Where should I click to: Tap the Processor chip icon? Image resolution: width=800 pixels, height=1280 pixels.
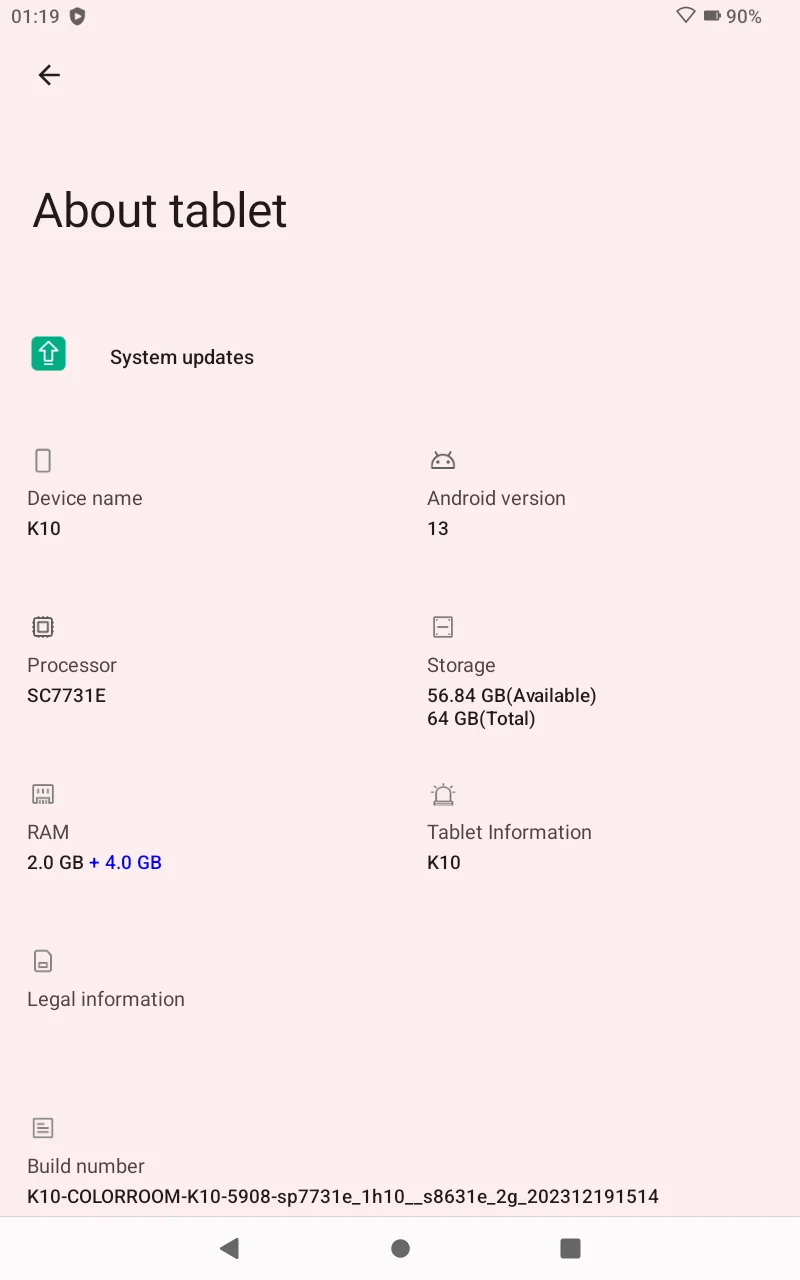click(x=42, y=627)
